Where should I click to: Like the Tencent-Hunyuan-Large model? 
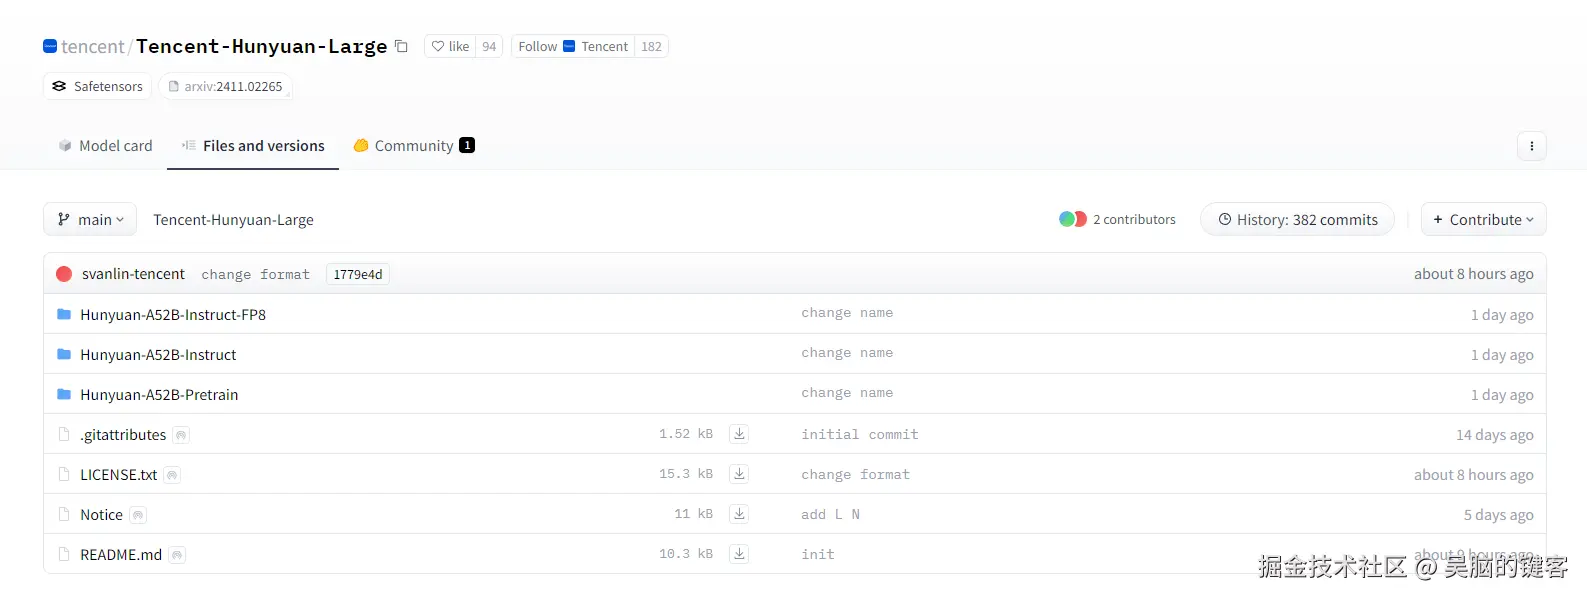click(450, 46)
